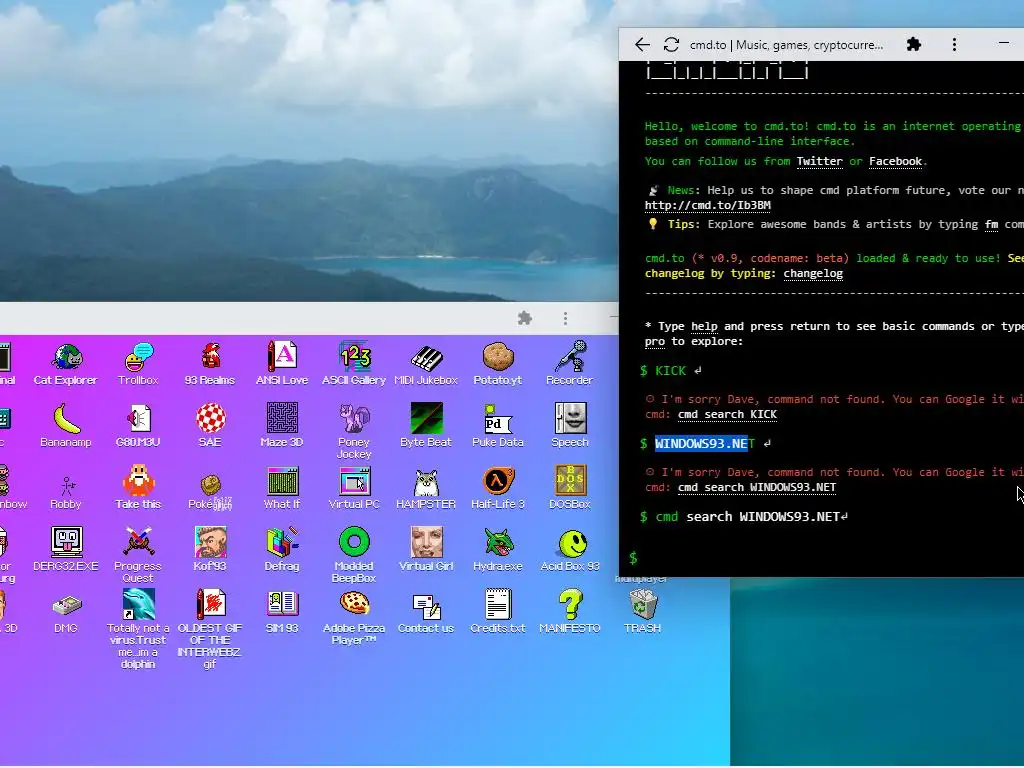
Task: Launch the SIM 93 icon
Action: [281, 613]
